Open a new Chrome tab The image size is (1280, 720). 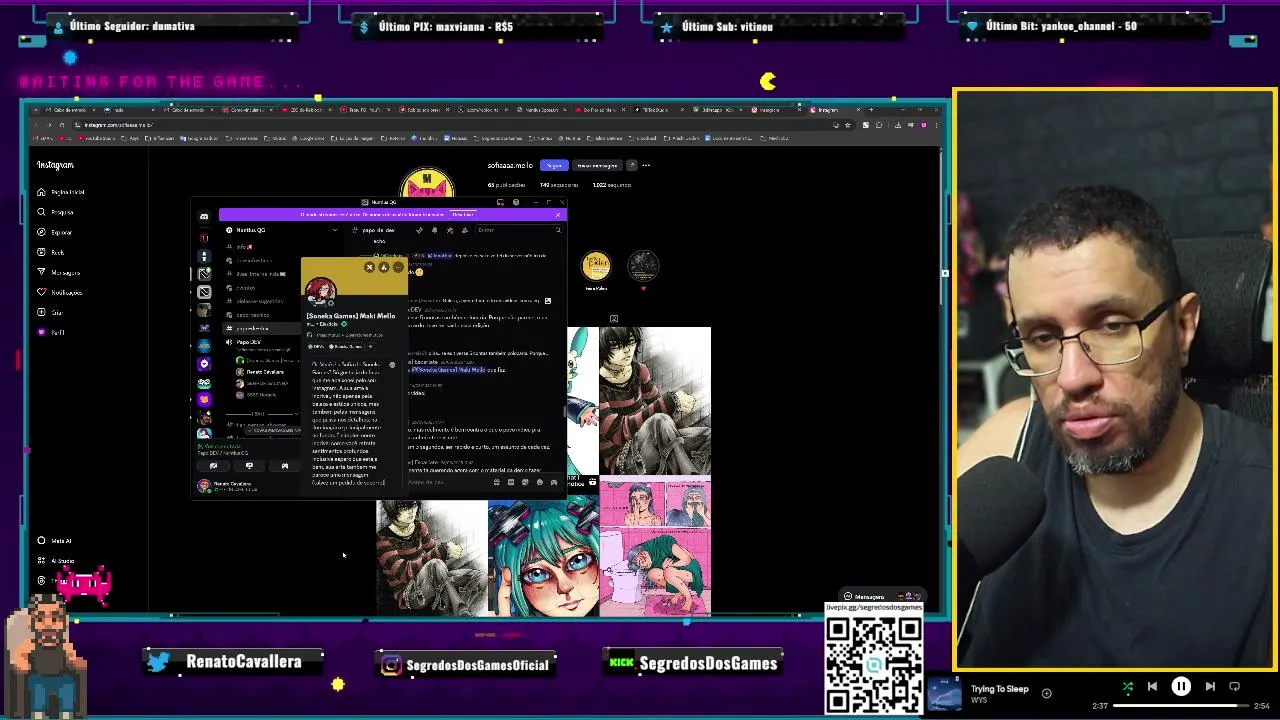[x=871, y=110]
